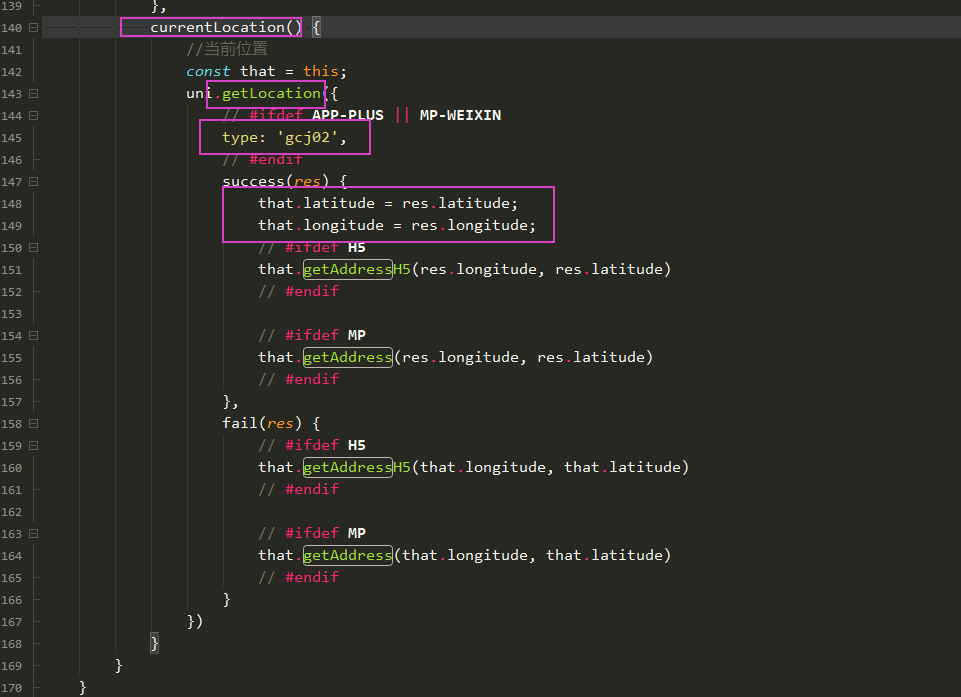This screenshot has width=961, height=697.
Task: Click the "type" property on line 145
Action: click(x=240, y=138)
